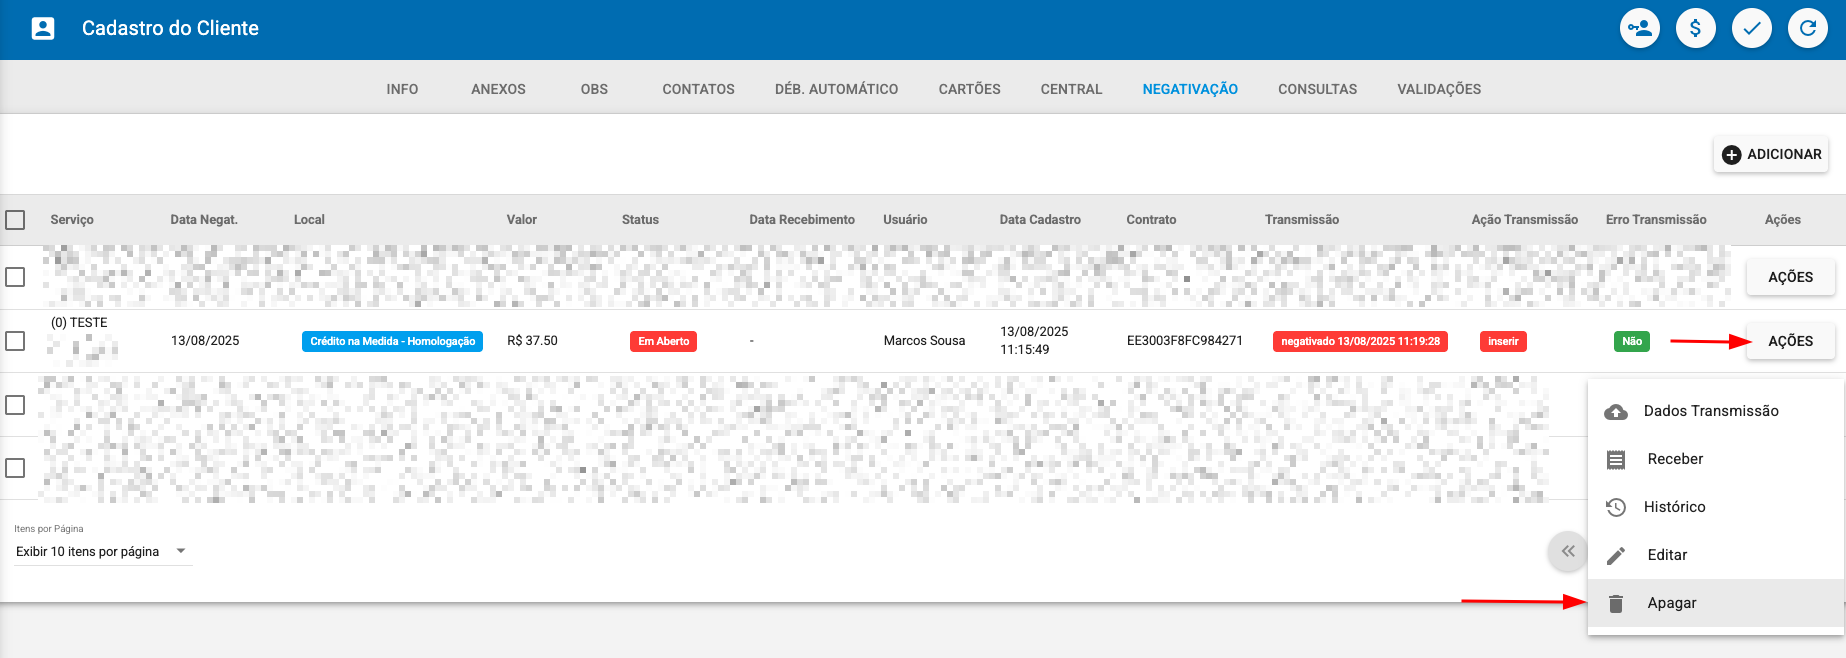Click the double chevron previous page button

1568,551
